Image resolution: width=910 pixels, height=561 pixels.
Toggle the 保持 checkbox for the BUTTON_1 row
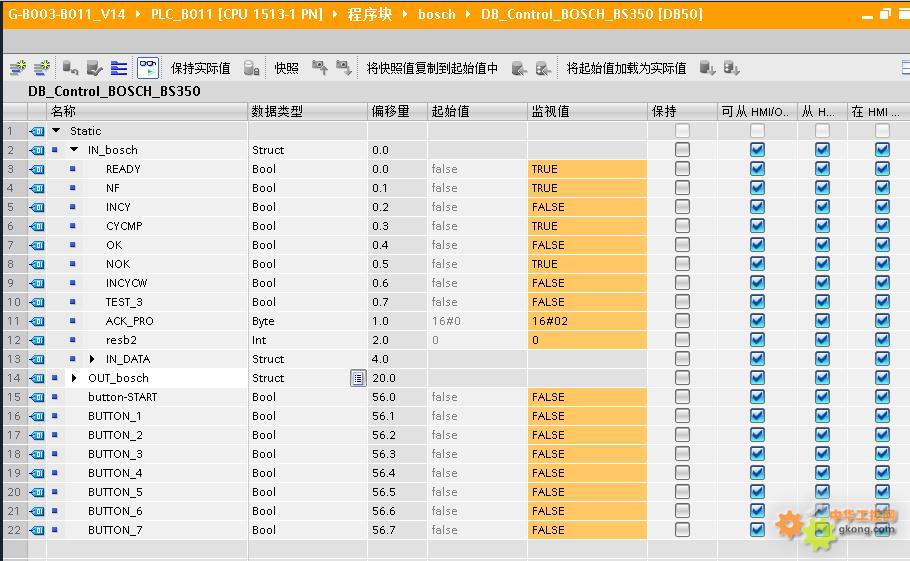click(682, 416)
